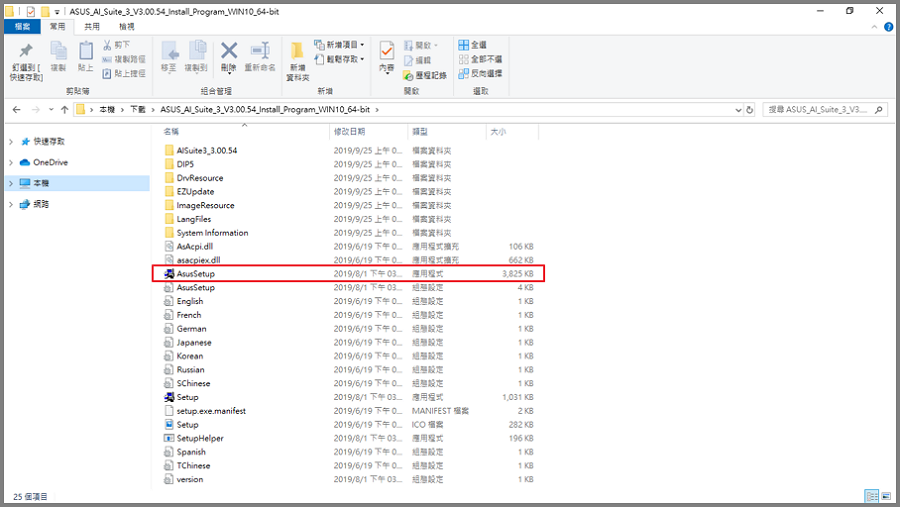Click the Downloads breadcrumb segment
Image resolution: width=900 pixels, height=507 pixels.
pos(138,110)
